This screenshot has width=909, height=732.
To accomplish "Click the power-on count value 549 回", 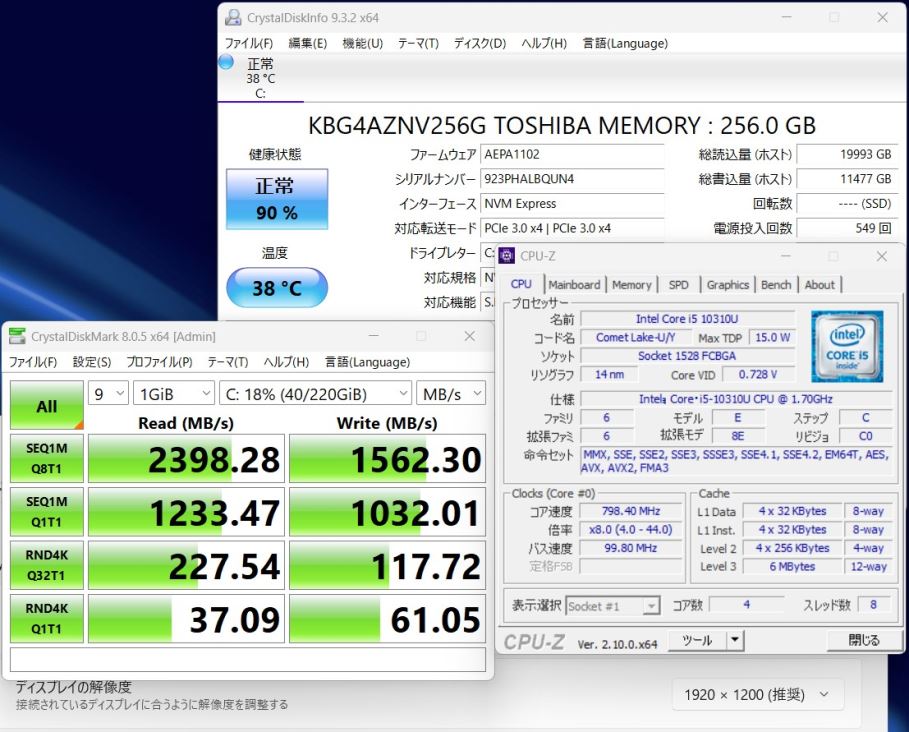I will [x=847, y=228].
